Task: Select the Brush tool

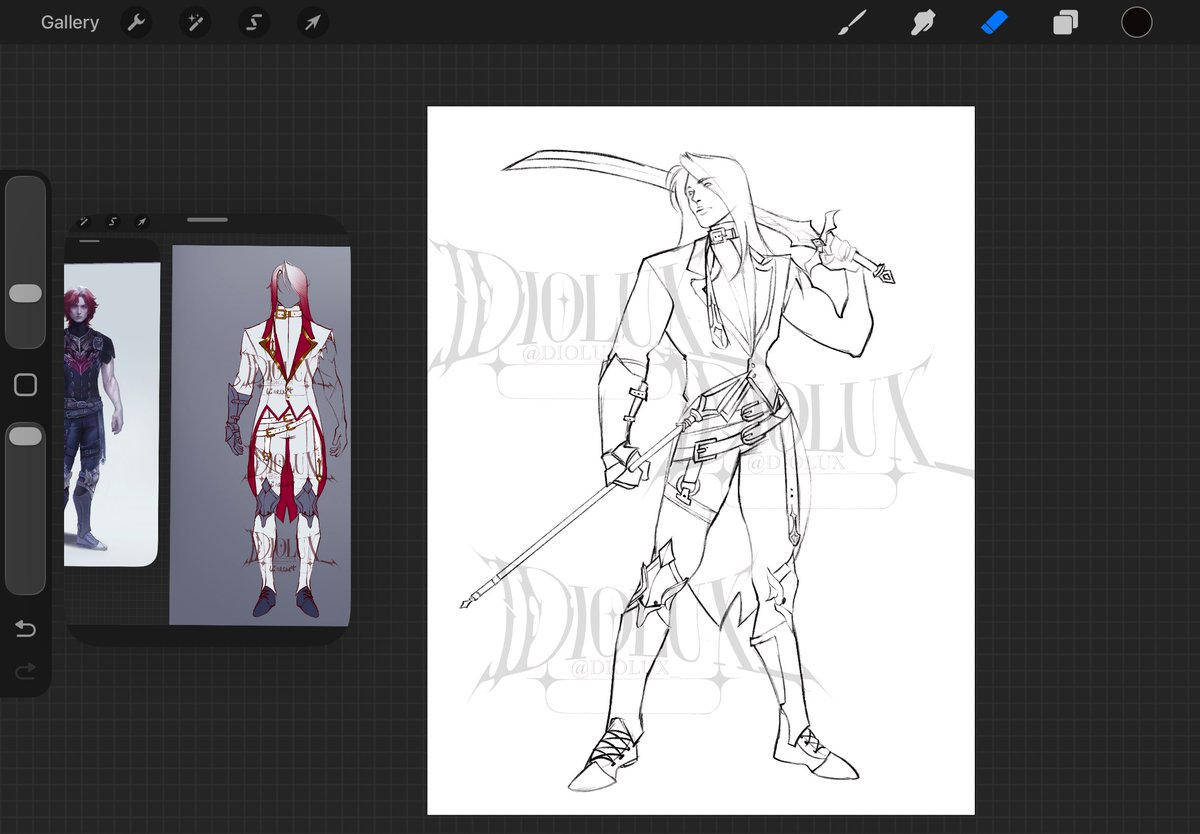Action: tap(852, 22)
